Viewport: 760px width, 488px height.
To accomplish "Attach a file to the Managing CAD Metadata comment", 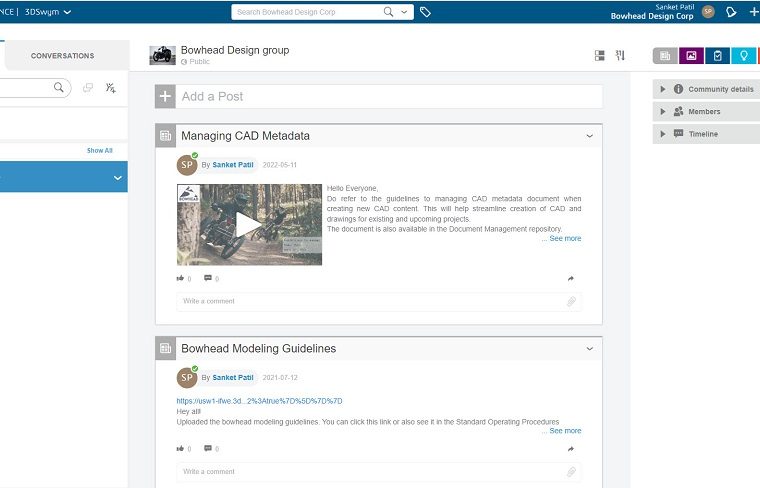I will coord(571,301).
